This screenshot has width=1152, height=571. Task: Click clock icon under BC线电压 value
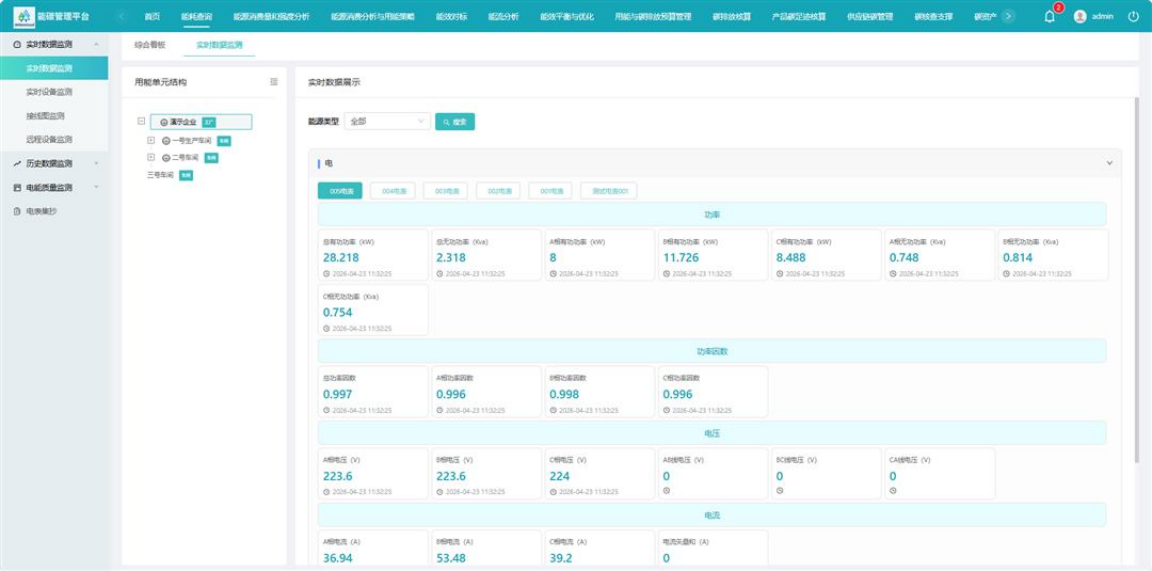click(780, 491)
